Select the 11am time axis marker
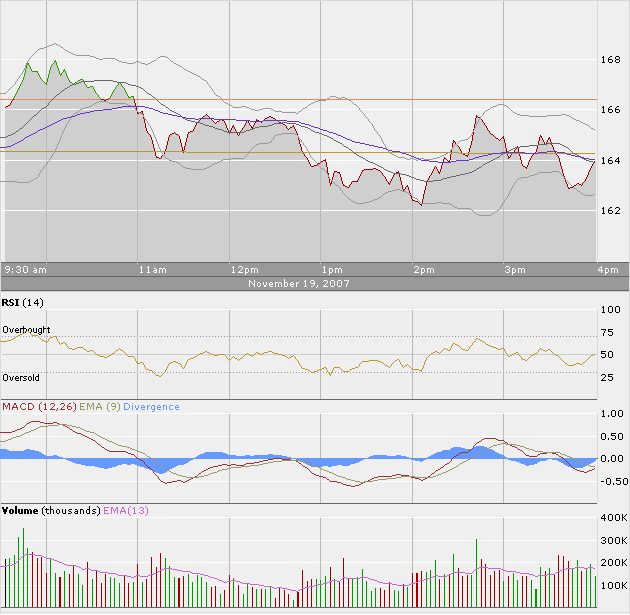630x615 pixels. coord(153,270)
